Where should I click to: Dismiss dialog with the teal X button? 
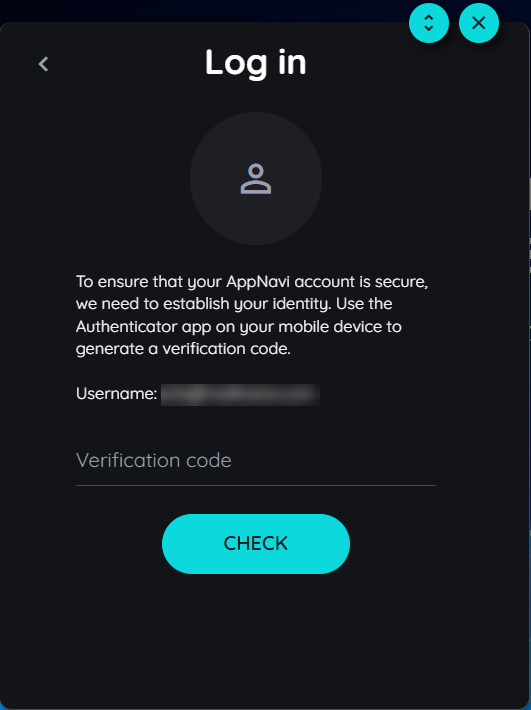click(478, 23)
